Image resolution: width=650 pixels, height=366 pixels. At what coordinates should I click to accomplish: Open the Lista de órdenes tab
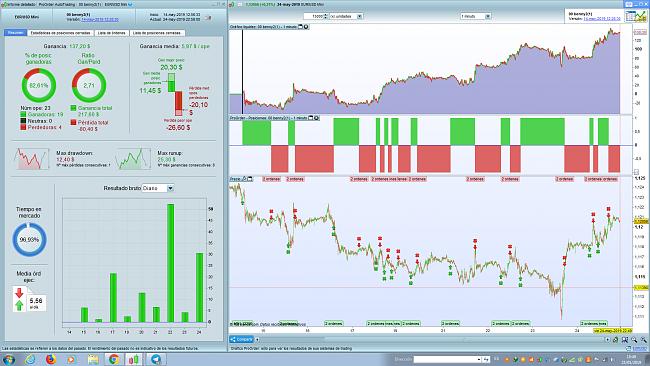coord(112,33)
